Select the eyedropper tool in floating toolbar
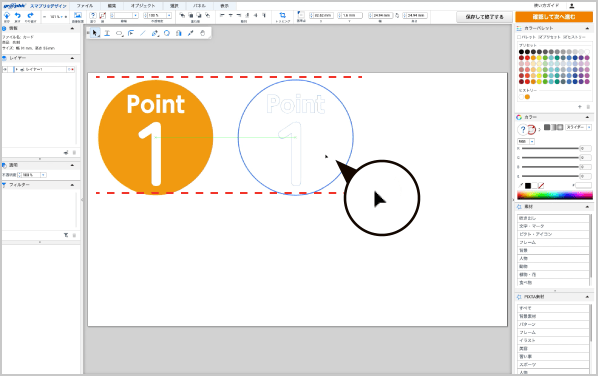Screen dimensions: 598x376 pyautogui.click(x=191, y=33)
